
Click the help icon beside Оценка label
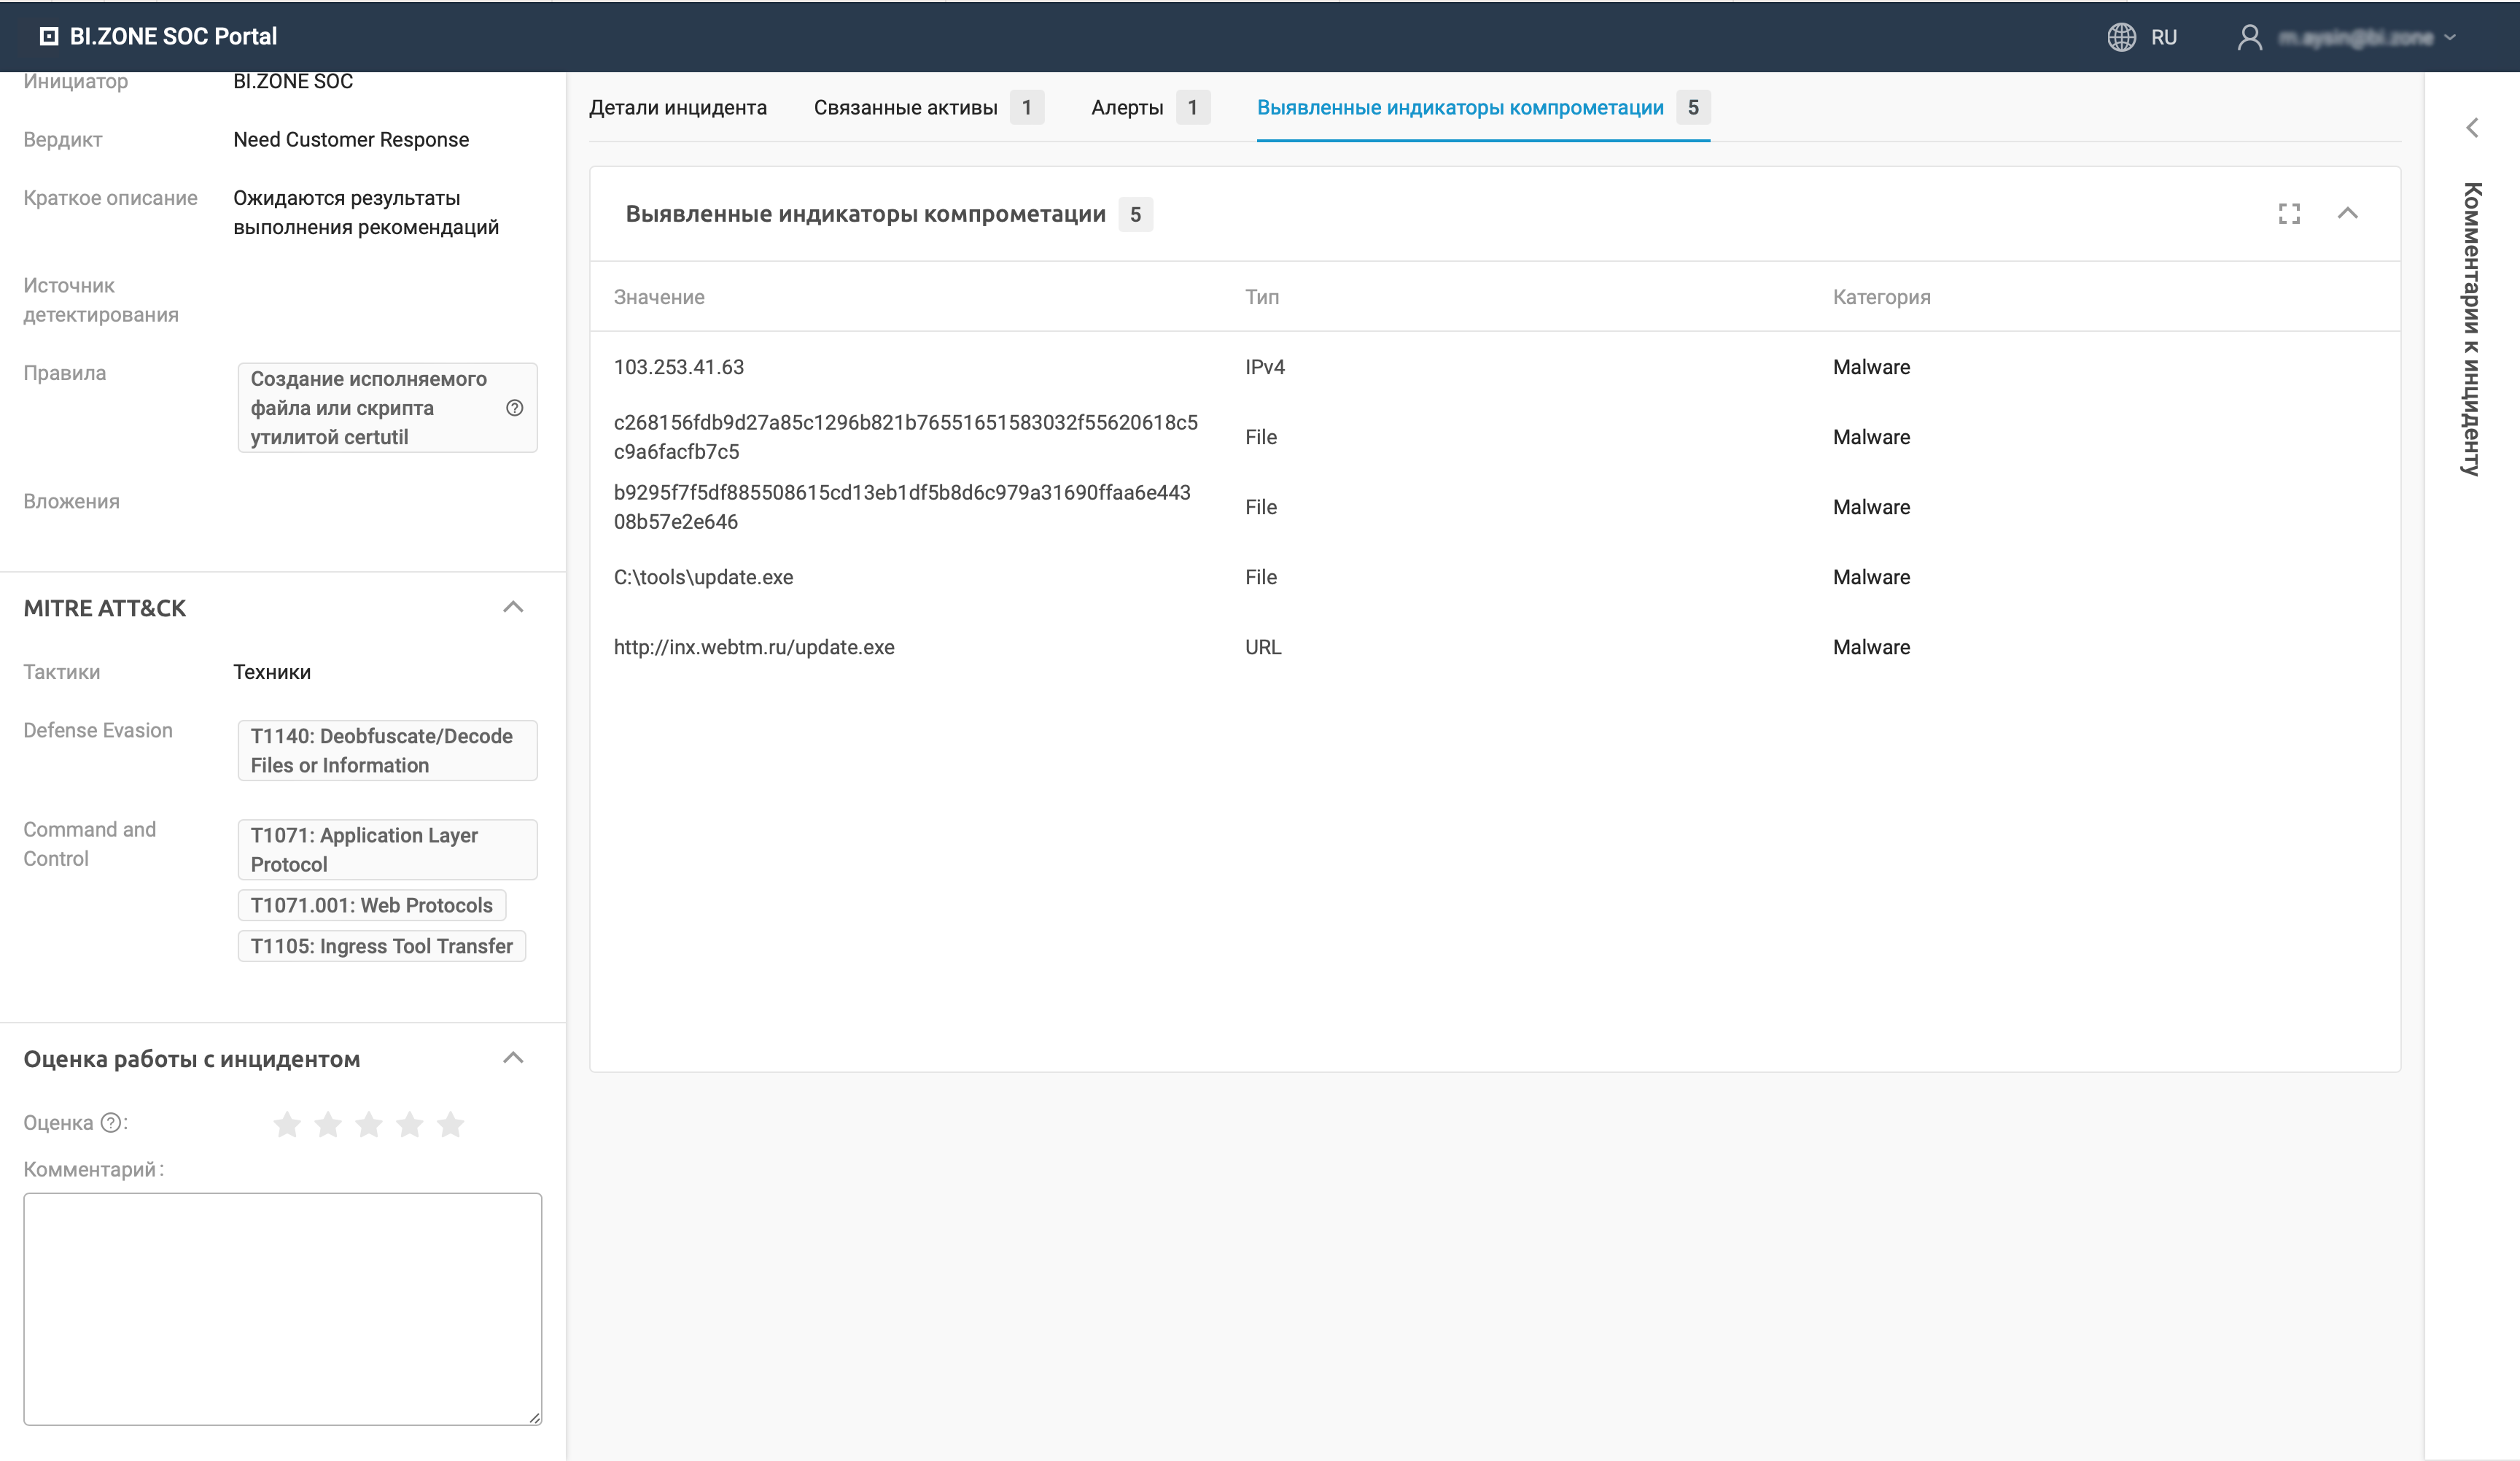(112, 1123)
